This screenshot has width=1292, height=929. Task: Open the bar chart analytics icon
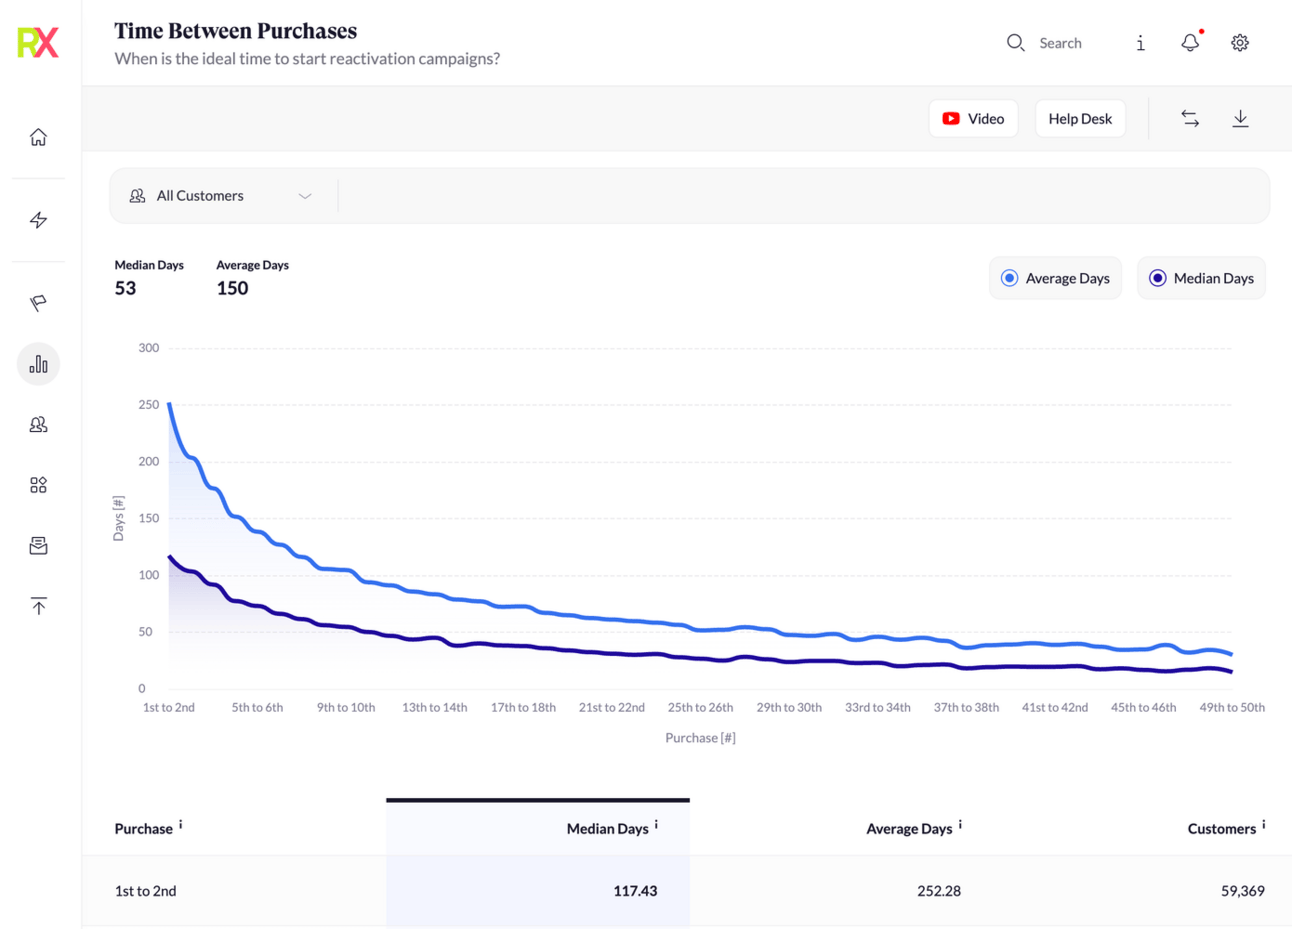coord(38,364)
